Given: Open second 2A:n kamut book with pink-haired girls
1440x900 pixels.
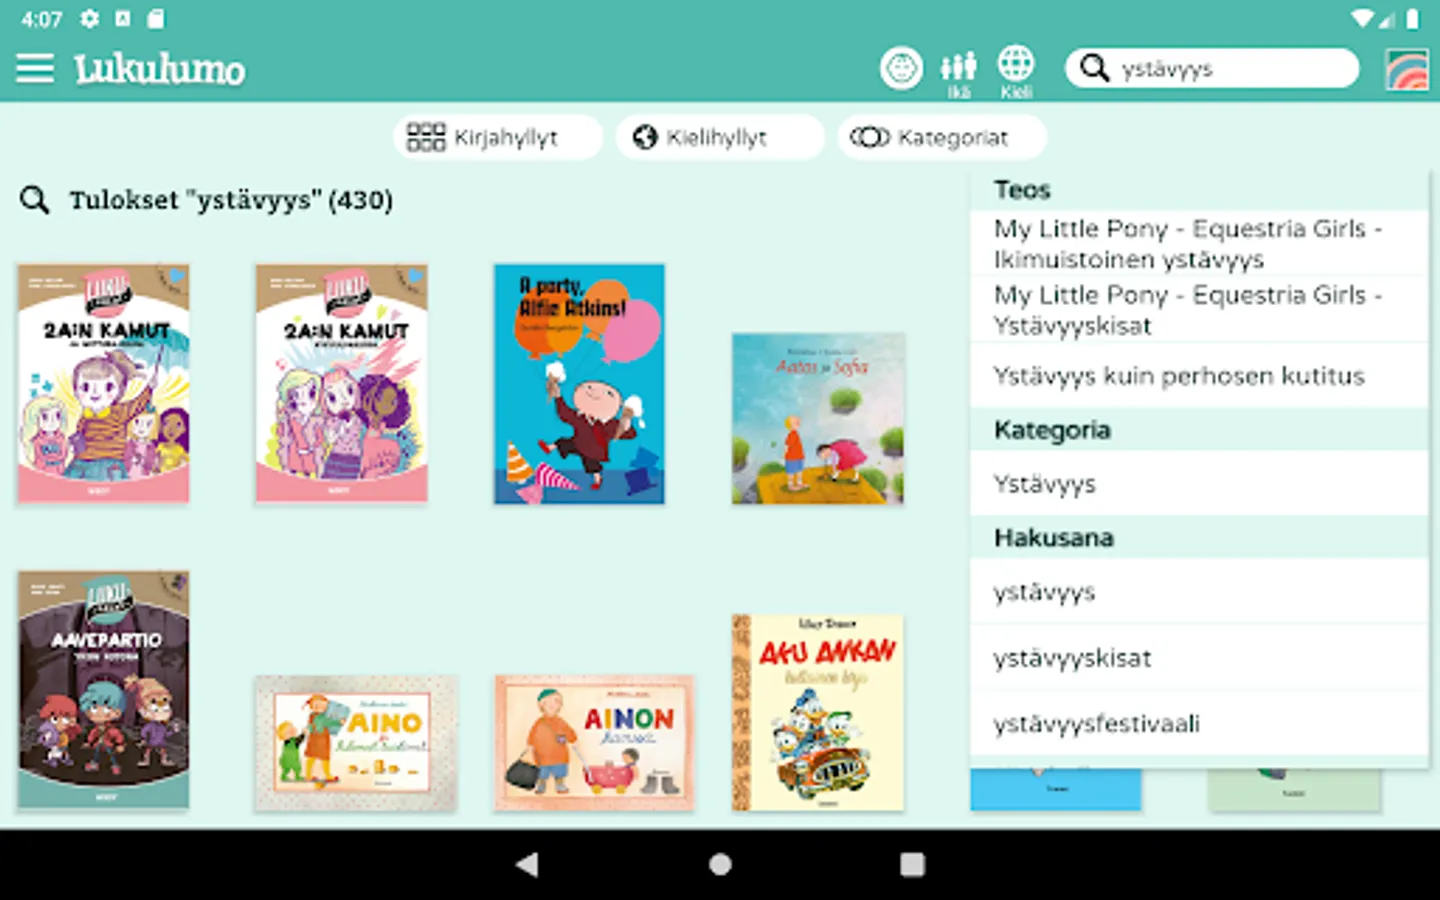Looking at the screenshot, I should pyautogui.click(x=342, y=383).
